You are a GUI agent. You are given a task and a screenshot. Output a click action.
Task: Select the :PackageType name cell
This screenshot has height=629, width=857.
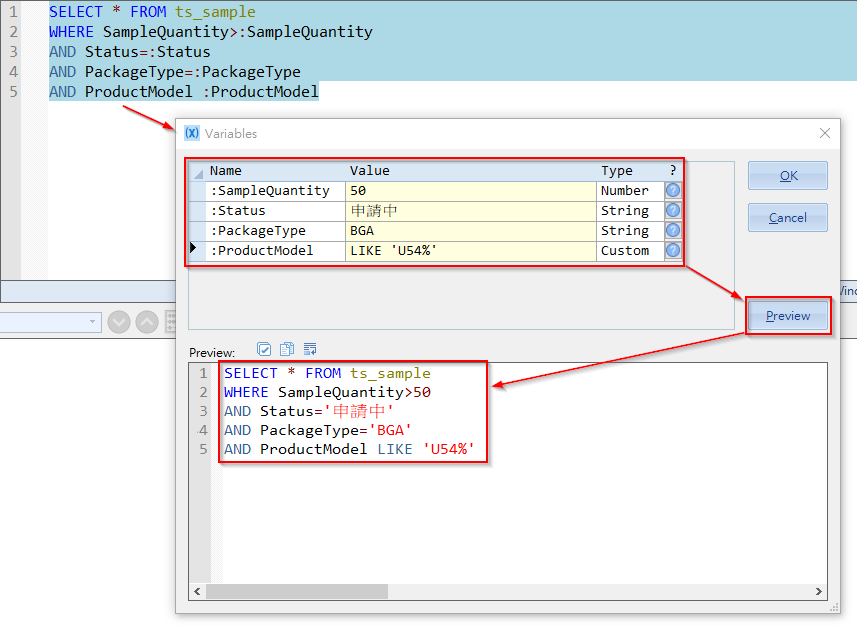(x=276, y=230)
